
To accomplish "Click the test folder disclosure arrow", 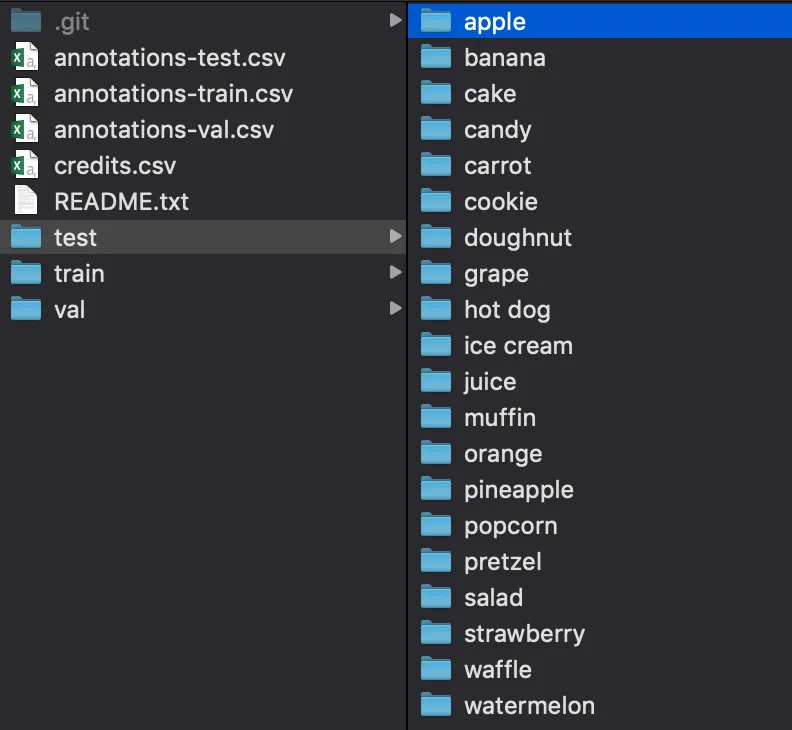I will (x=396, y=236).
